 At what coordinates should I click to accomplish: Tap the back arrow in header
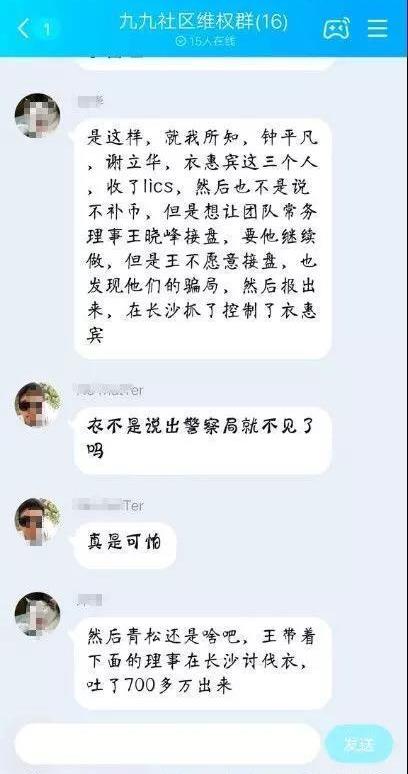pyautogui.click(x=23, y=29)
